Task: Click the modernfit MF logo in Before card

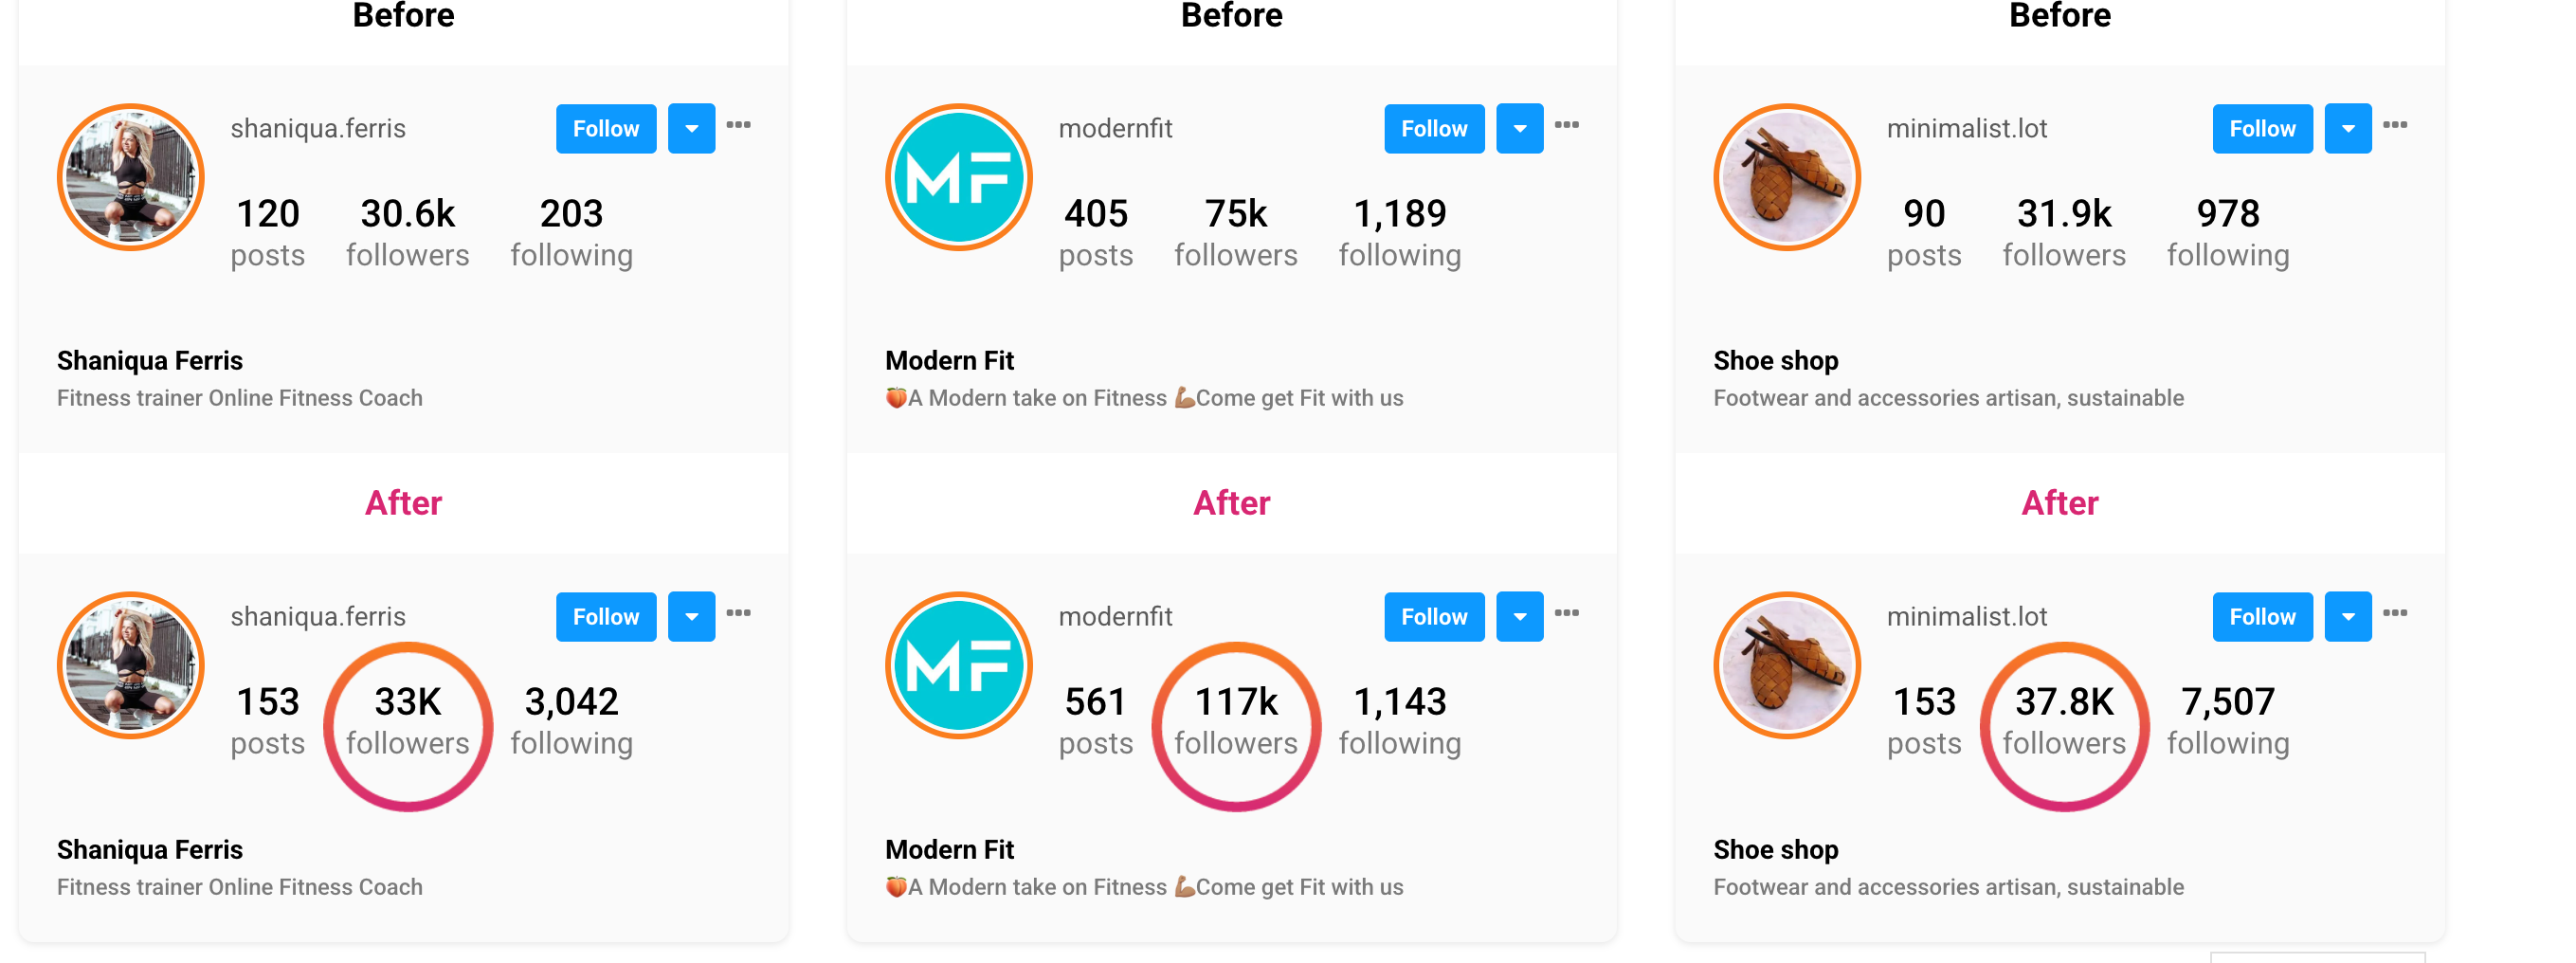Action: (x=958, y=178)
